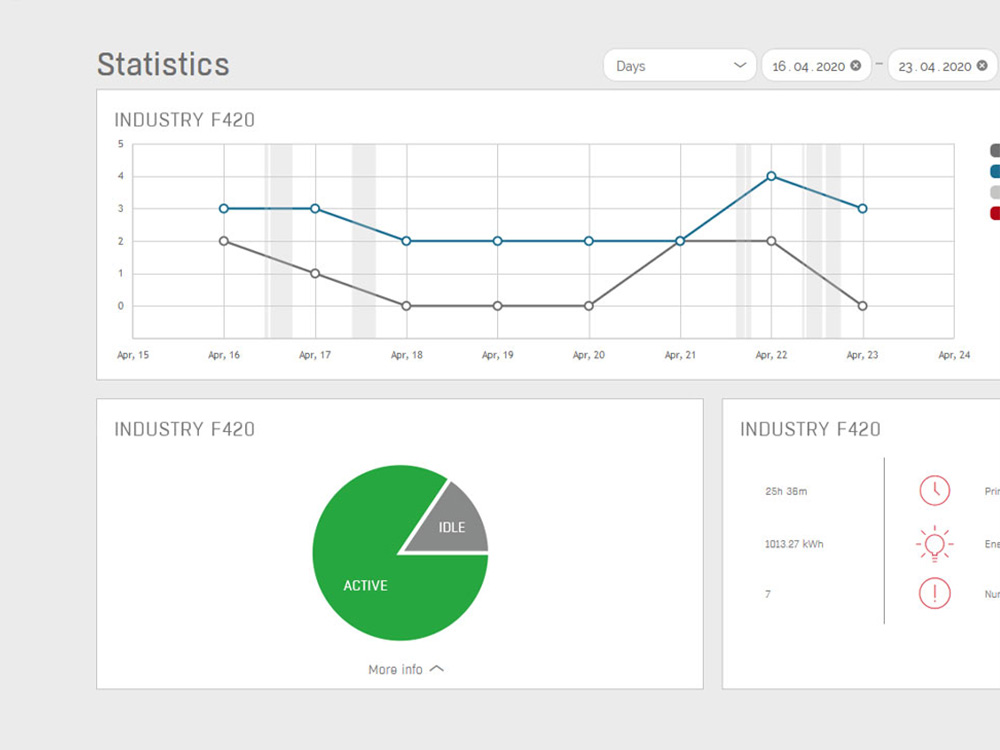Select the gray IDLE pie slice

tap(451, 524)
